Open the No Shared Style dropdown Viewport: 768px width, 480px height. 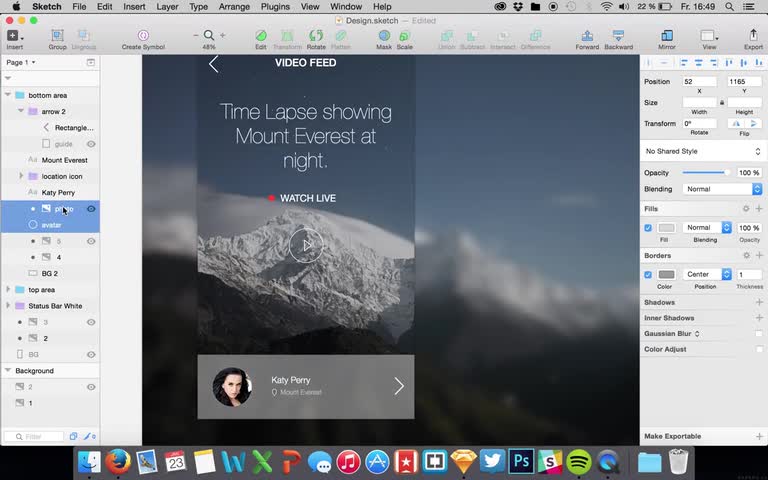pyautogui.click(x=703, y=151)
